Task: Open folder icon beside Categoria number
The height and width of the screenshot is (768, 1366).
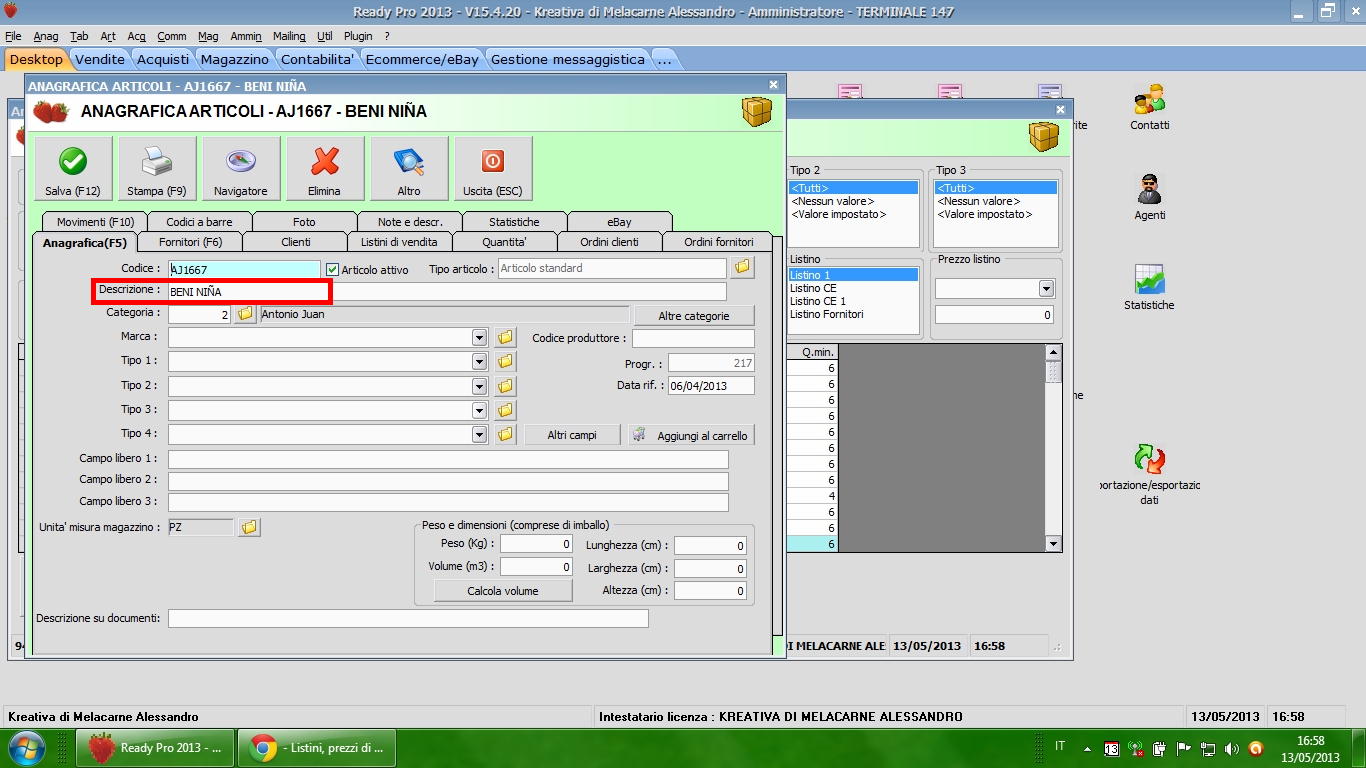Action: coord(245,314)
